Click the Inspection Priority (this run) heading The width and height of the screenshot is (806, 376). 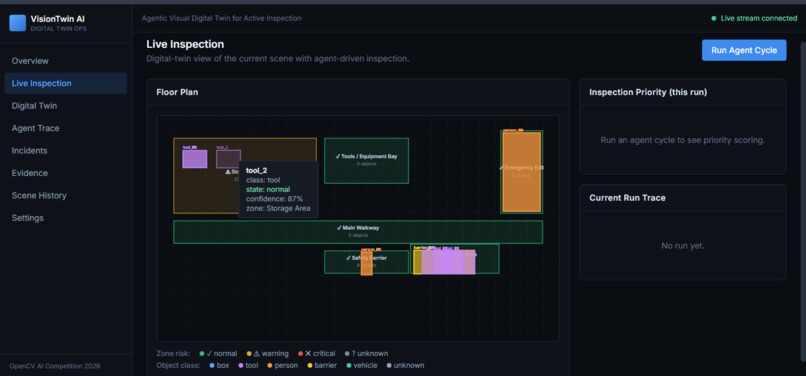tap(648, 93)
